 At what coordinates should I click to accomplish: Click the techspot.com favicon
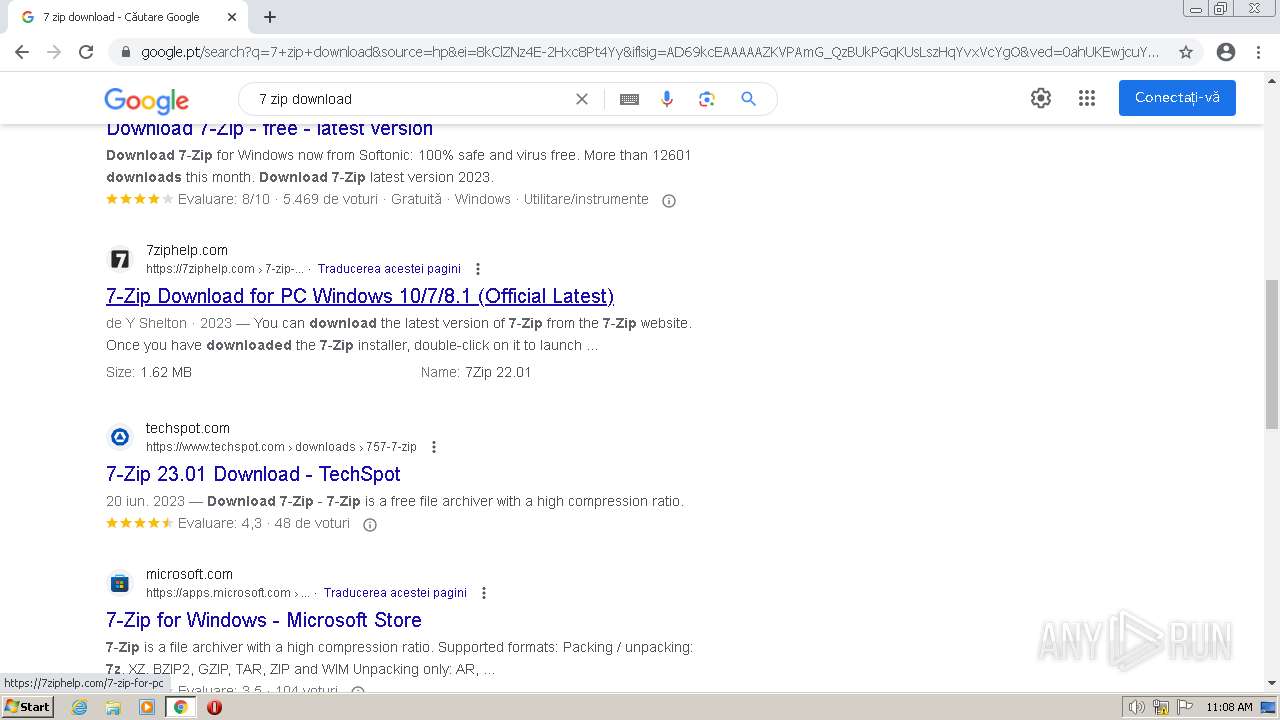(x=120, y=437)
